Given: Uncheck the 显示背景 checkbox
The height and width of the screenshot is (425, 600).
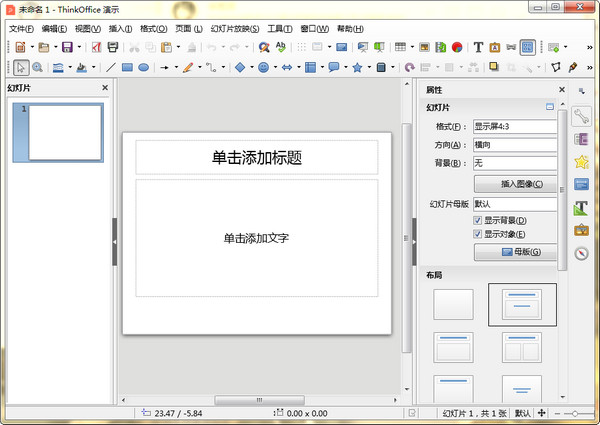Looking at the screenshot, I should (478, 220).
